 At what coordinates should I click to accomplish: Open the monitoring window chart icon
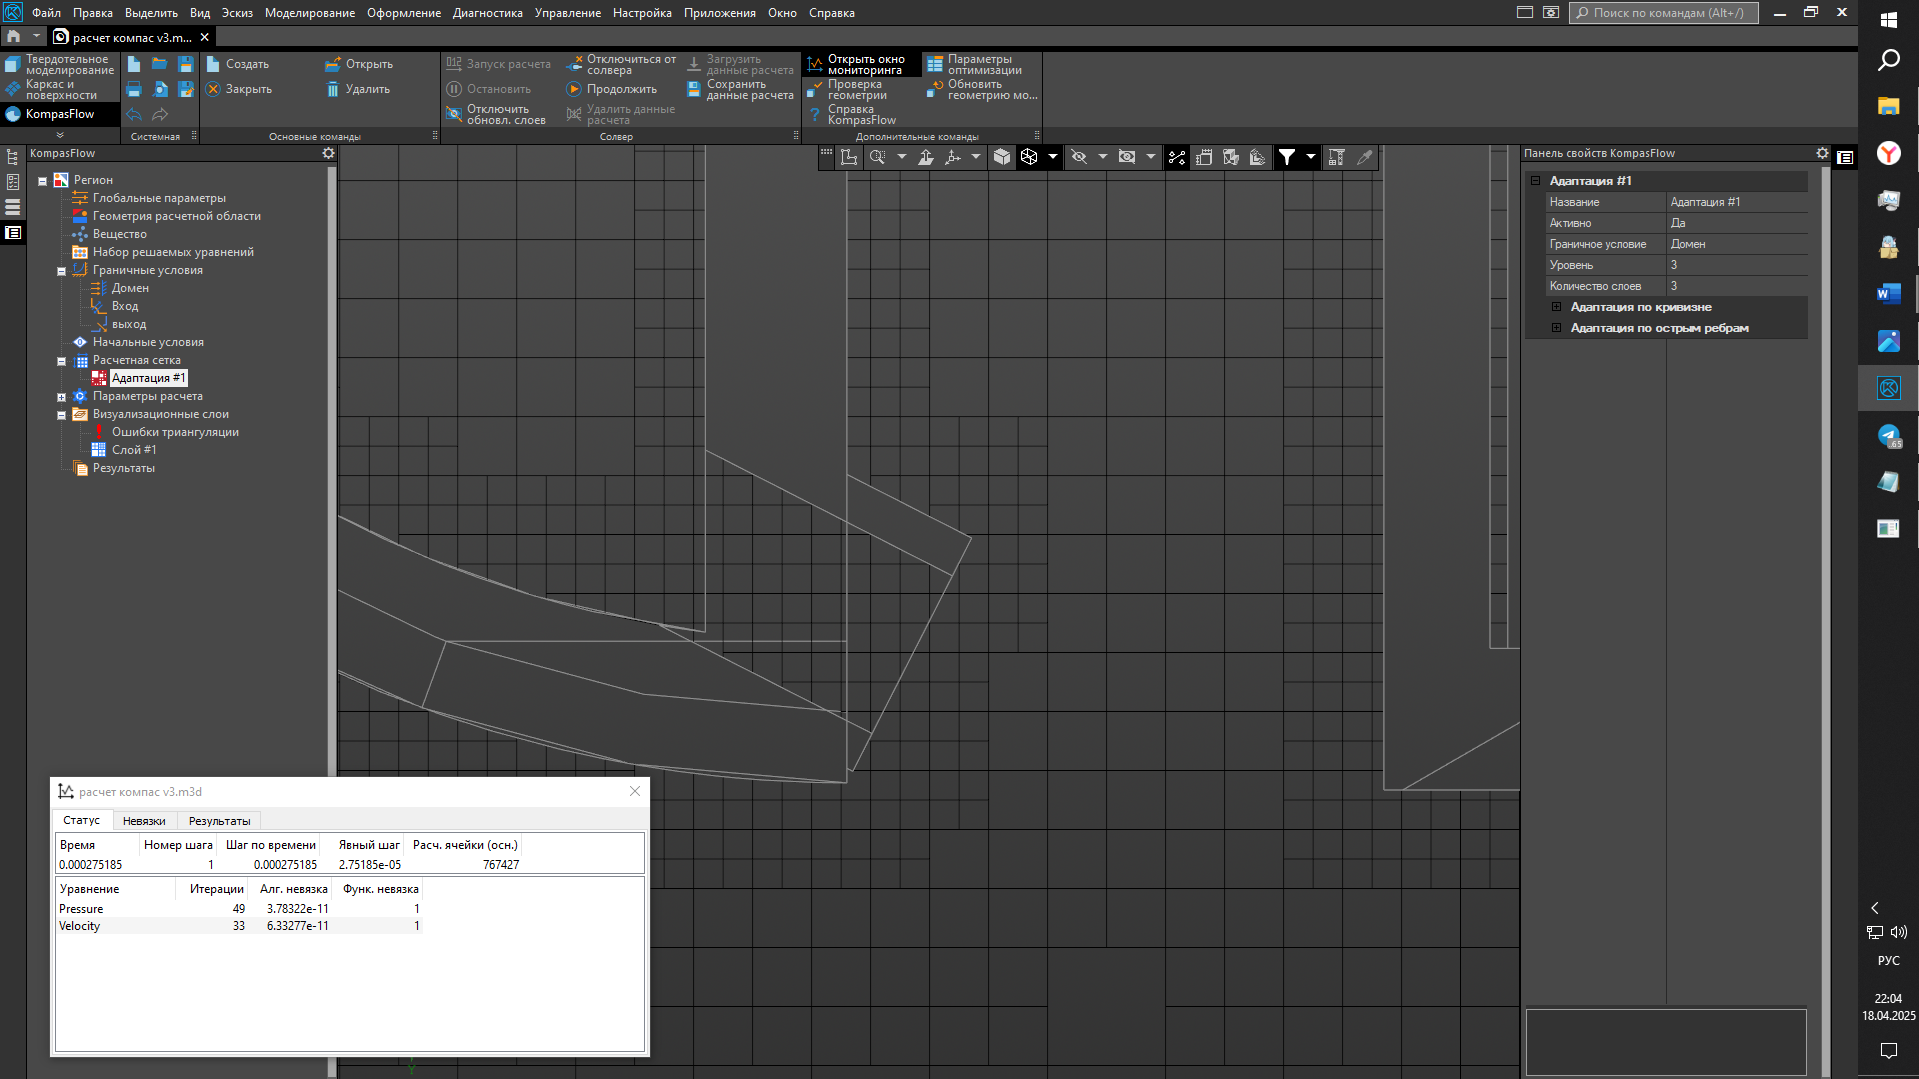coord(815,64)
